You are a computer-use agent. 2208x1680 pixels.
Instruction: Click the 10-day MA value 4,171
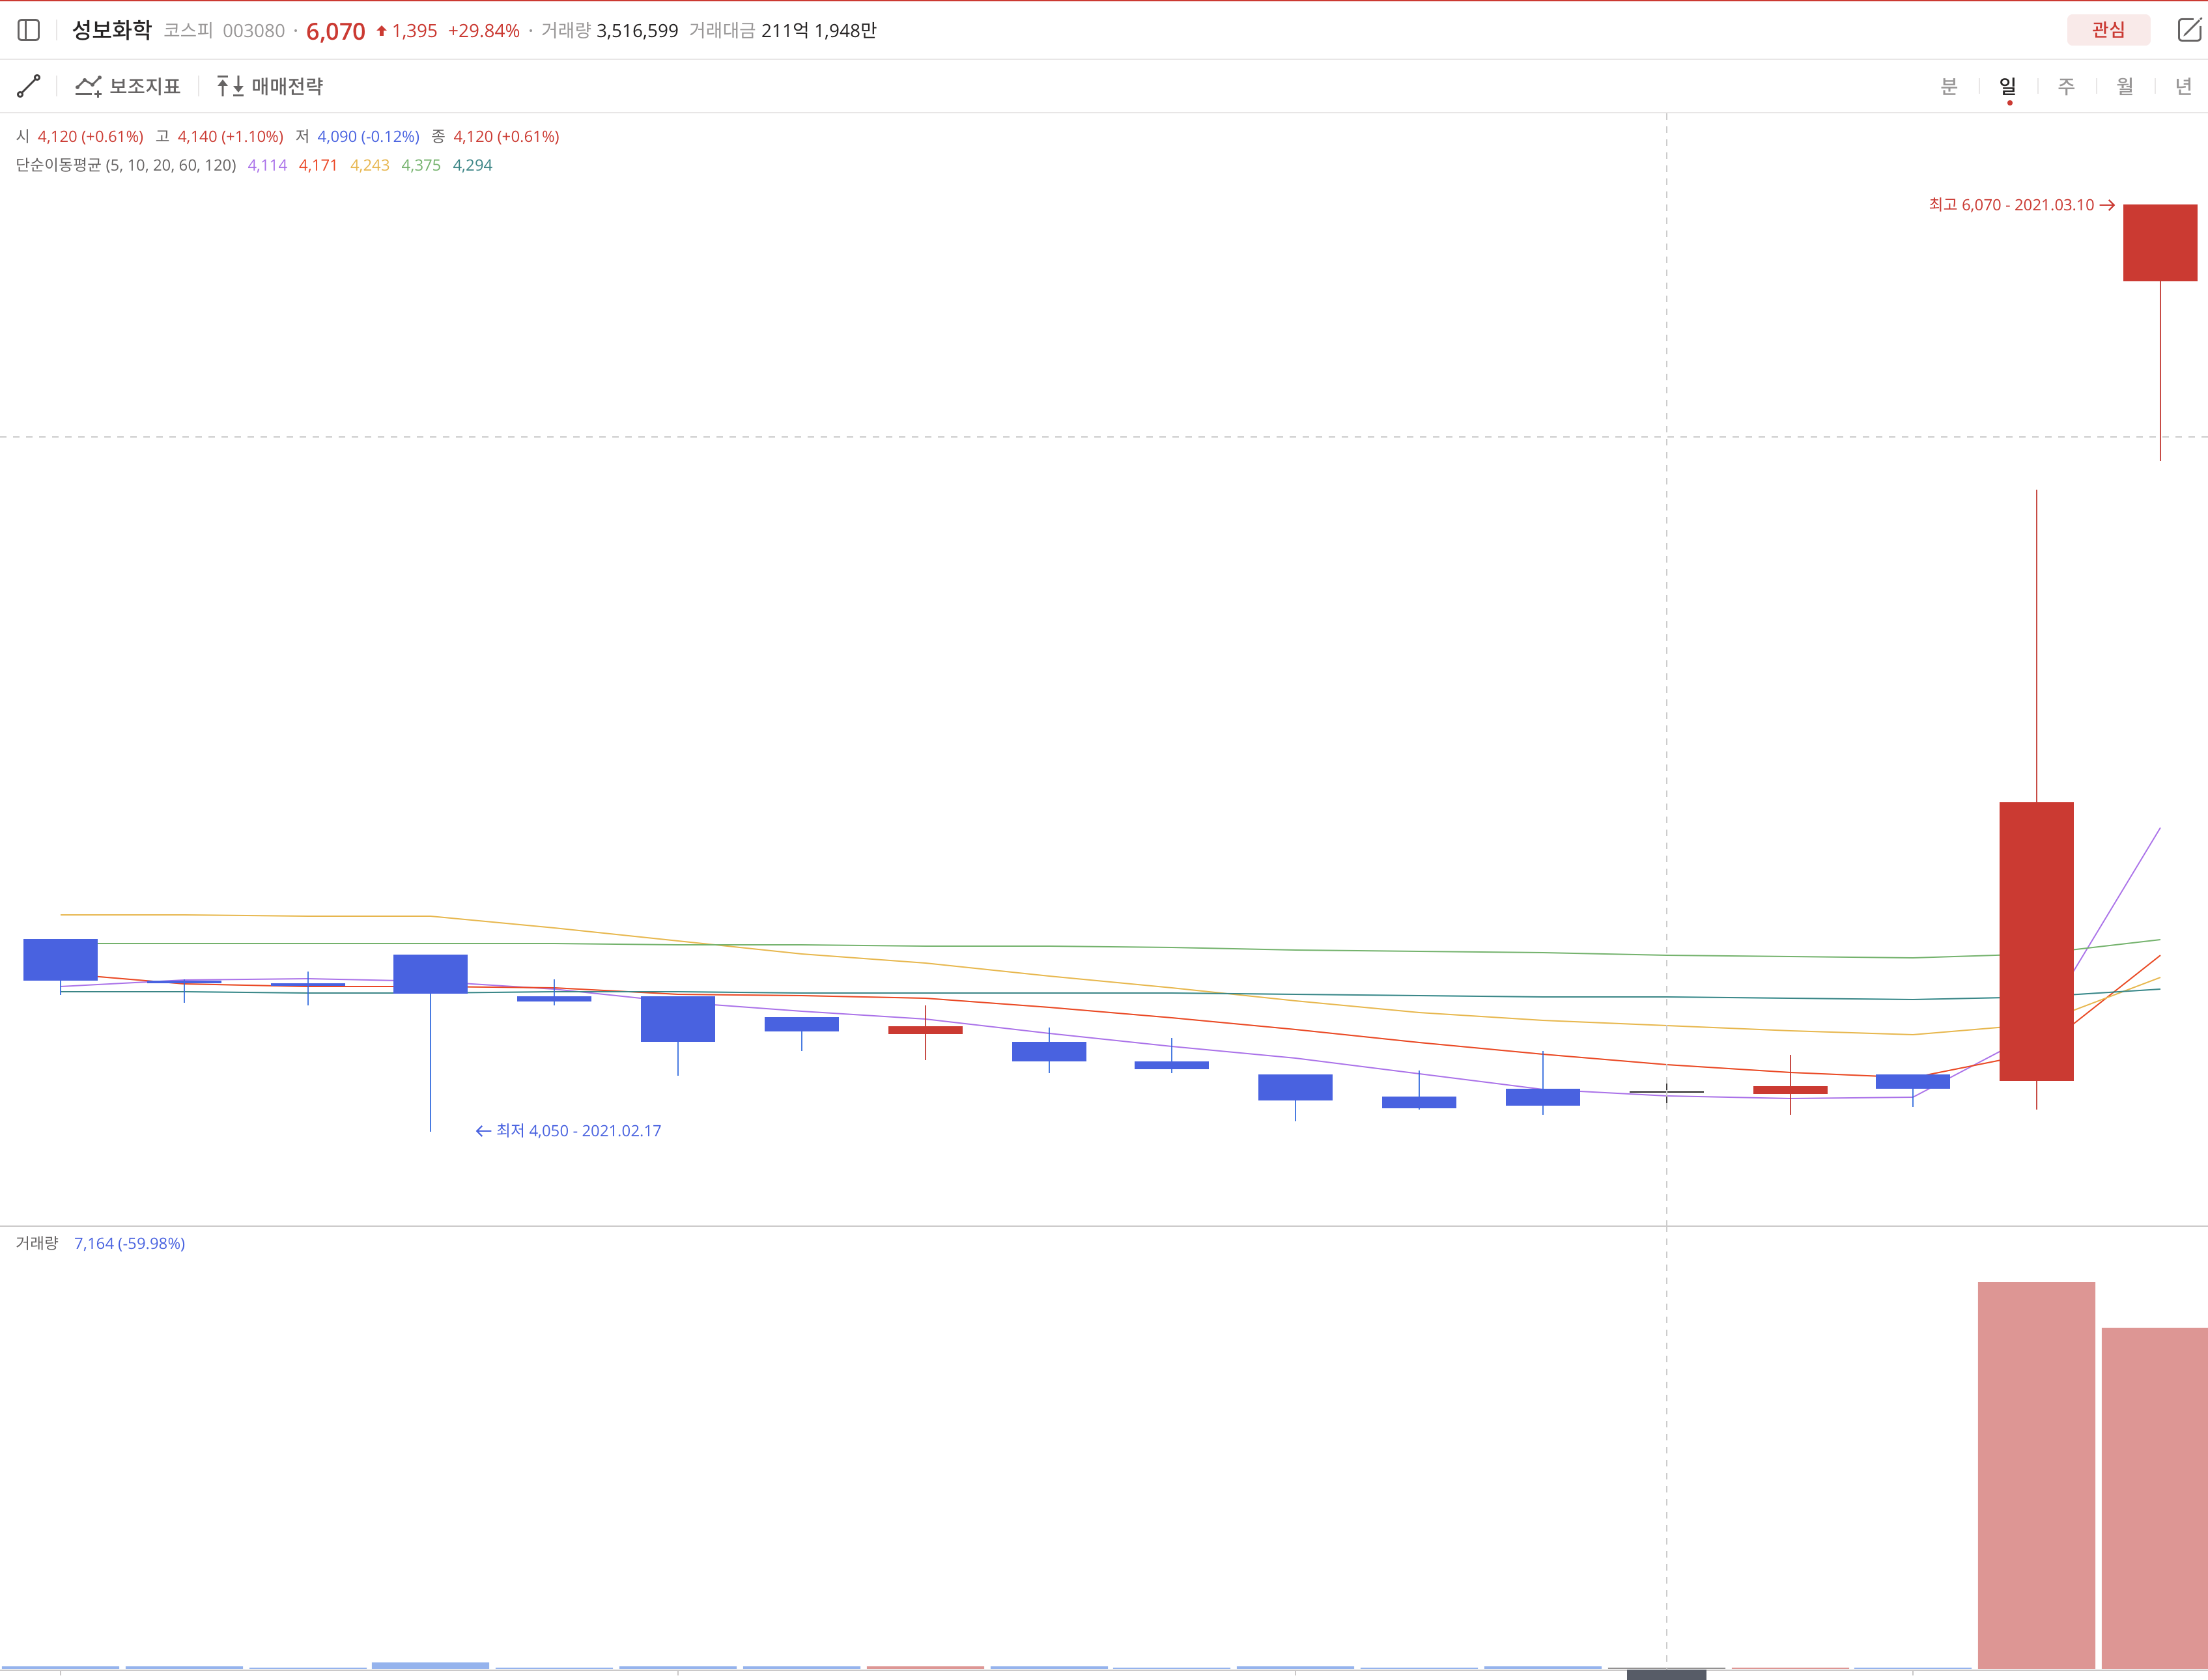pos(318,165)
